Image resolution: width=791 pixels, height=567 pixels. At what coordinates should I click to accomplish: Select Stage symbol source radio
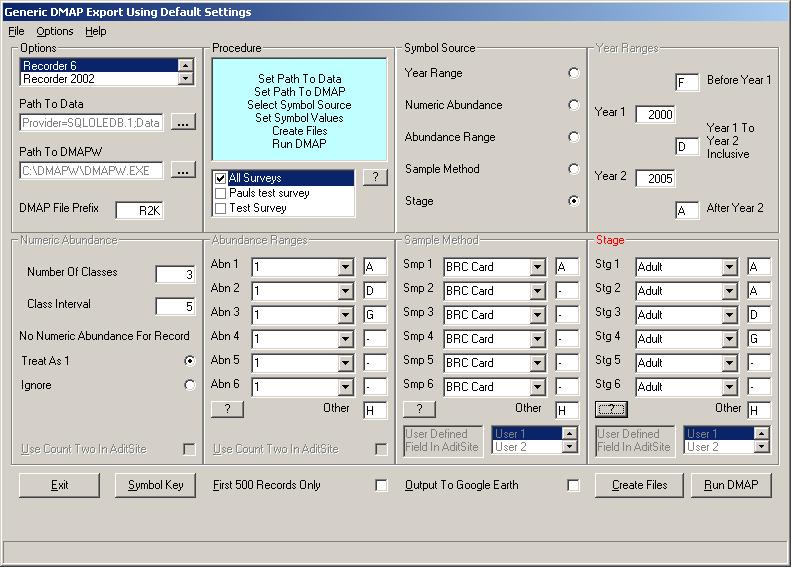click(574, 201)
